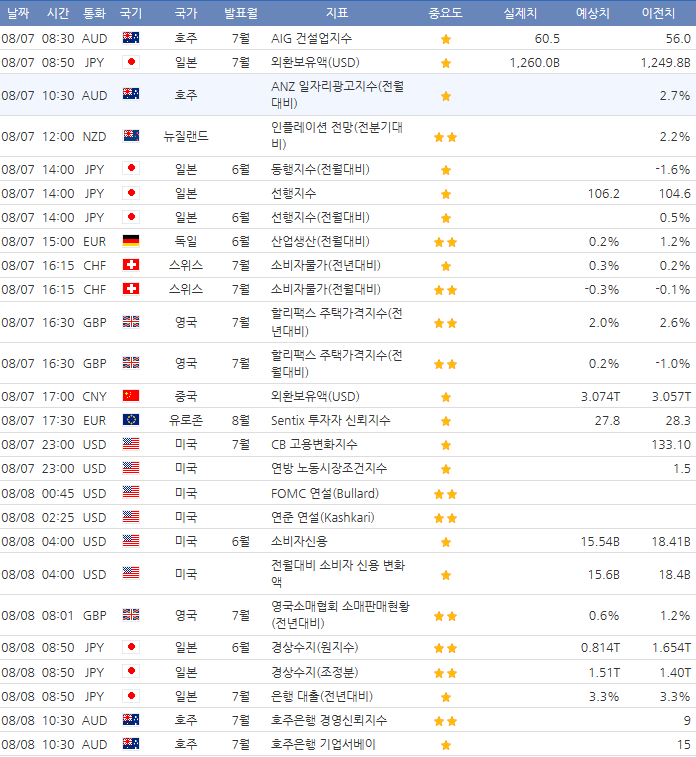Screen dimensions: 696x757
Task: Click the 실제치 column header
Action: click(x=520, y=13)
